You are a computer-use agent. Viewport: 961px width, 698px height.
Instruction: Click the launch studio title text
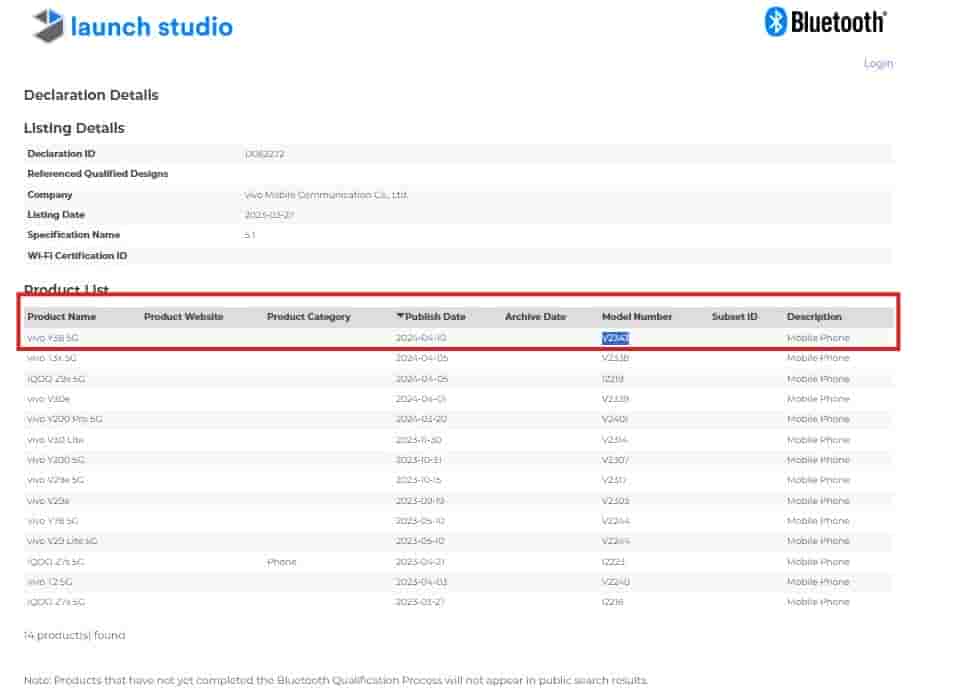(151, 26)
